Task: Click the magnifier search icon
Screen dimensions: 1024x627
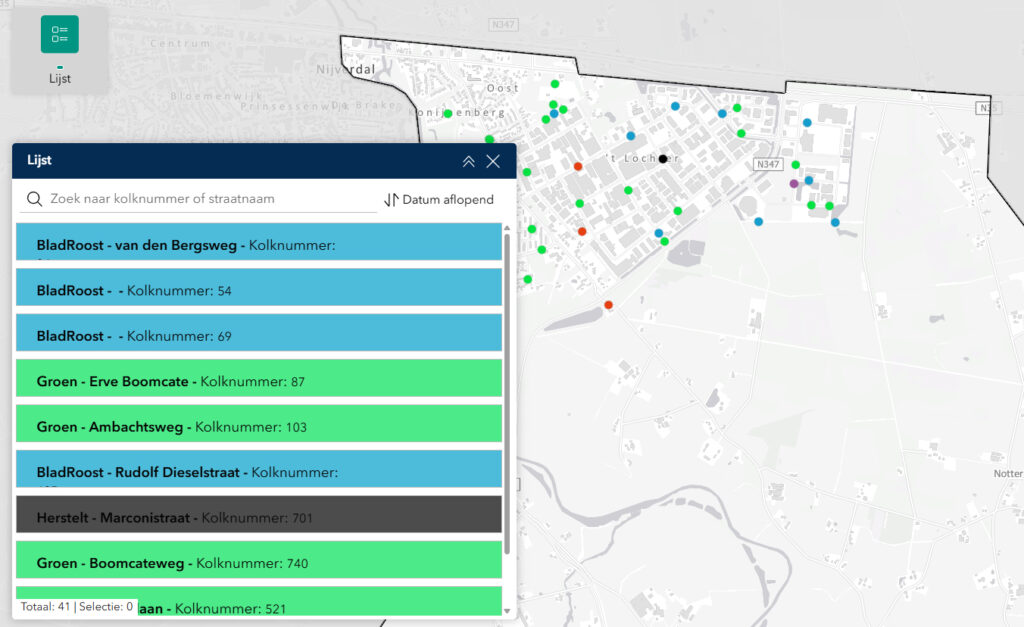Action: 35,199
